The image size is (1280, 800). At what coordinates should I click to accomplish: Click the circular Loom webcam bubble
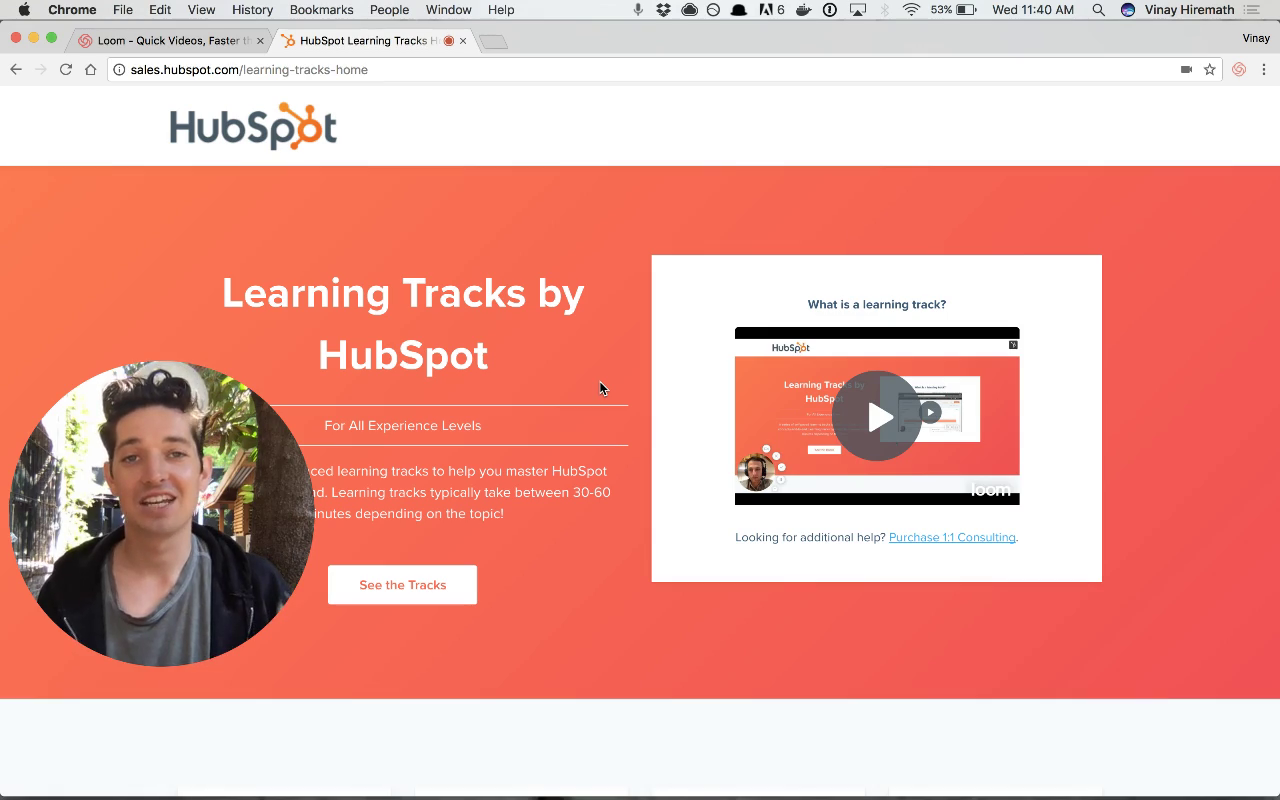point(162,514)
